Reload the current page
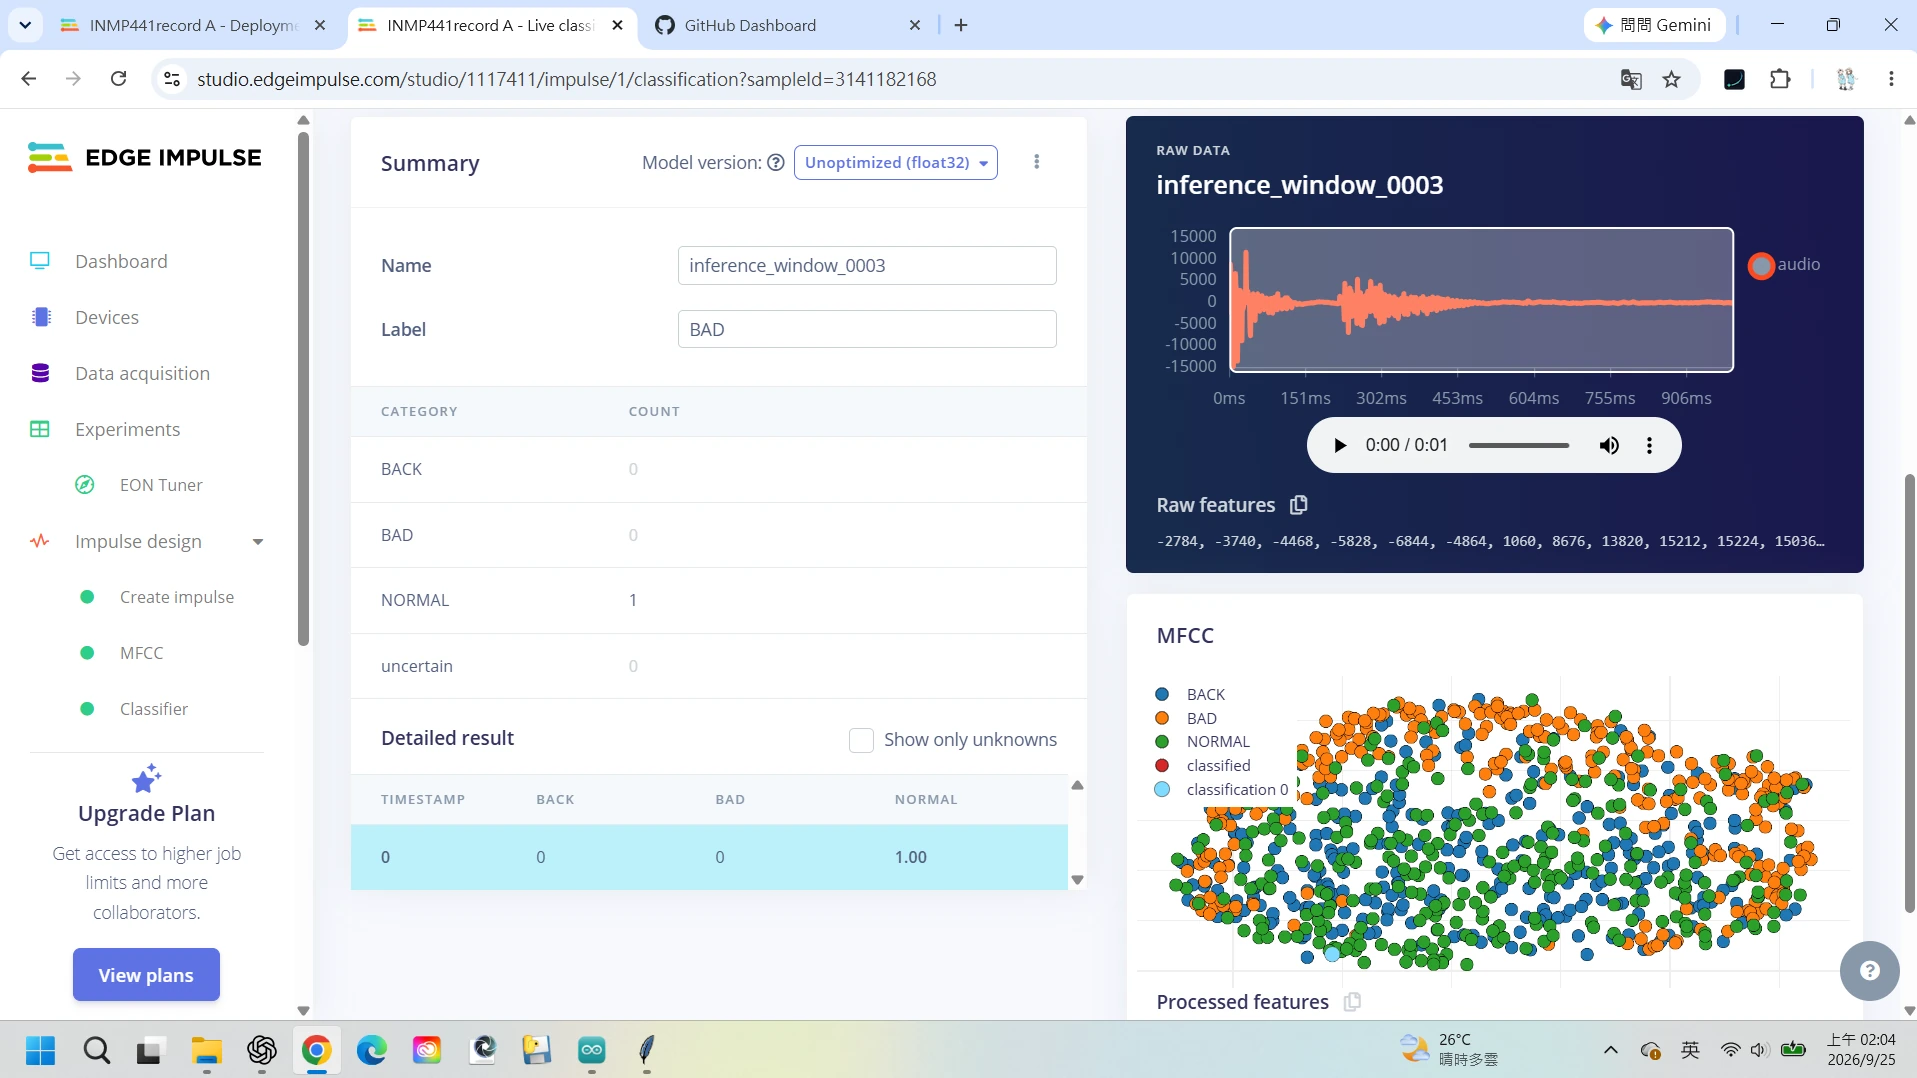This screenshot has height=1078, width=1917. pos(118,79)
